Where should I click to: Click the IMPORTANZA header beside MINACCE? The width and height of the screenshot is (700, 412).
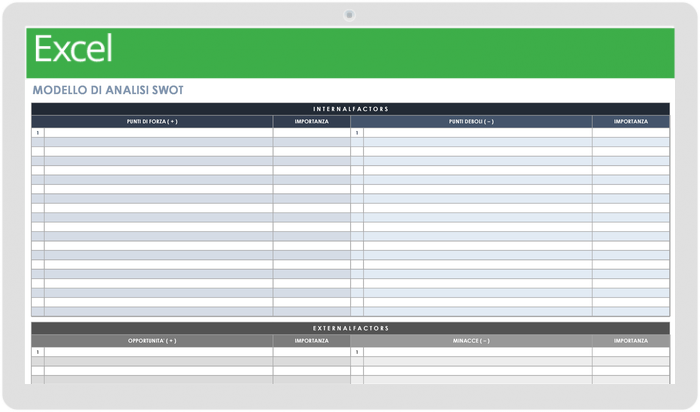tap(631, 341)
